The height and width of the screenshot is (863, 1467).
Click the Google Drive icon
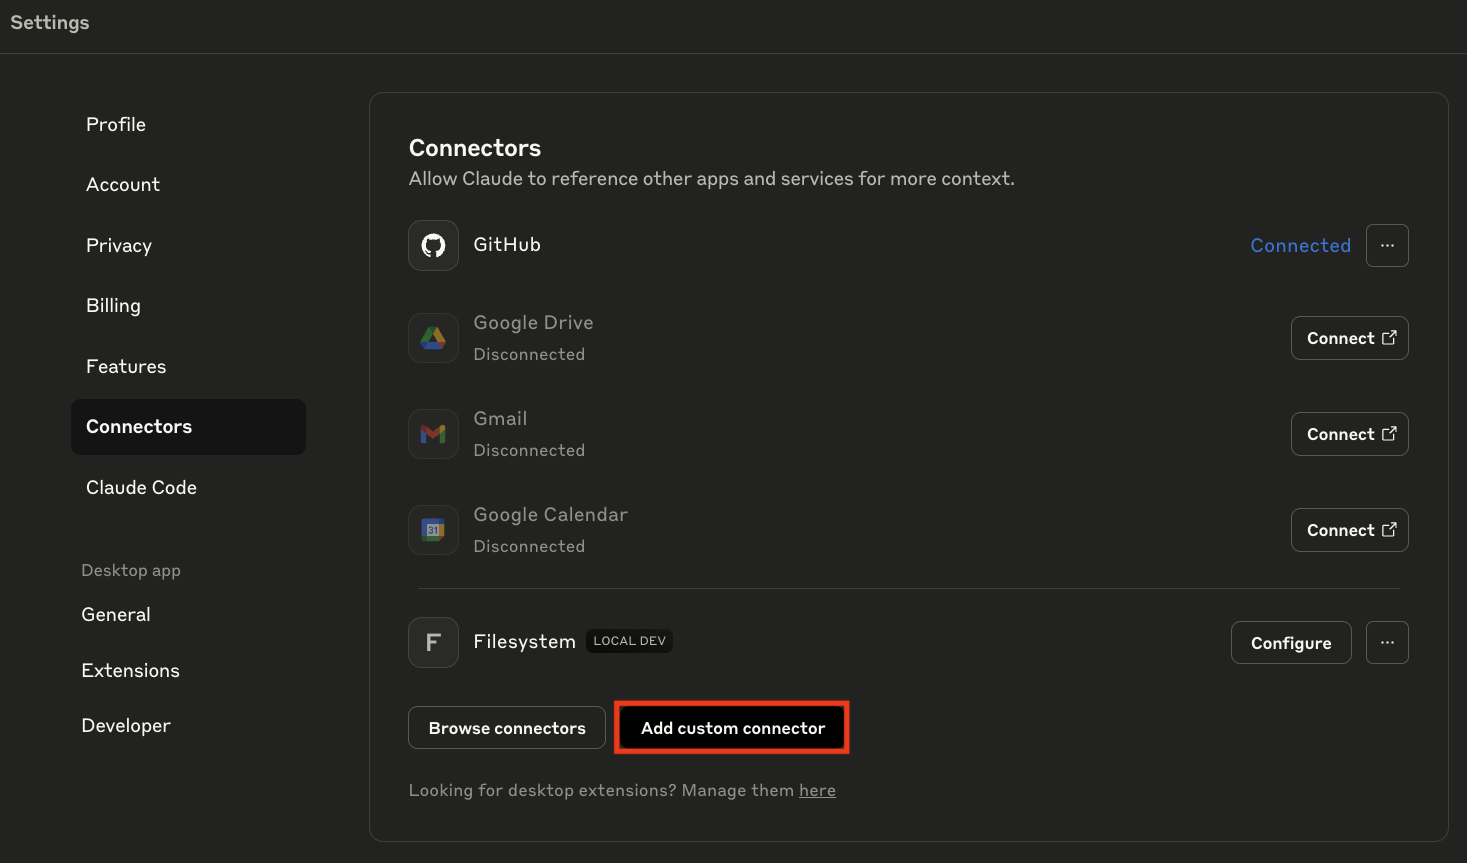[x=433, y=338]
